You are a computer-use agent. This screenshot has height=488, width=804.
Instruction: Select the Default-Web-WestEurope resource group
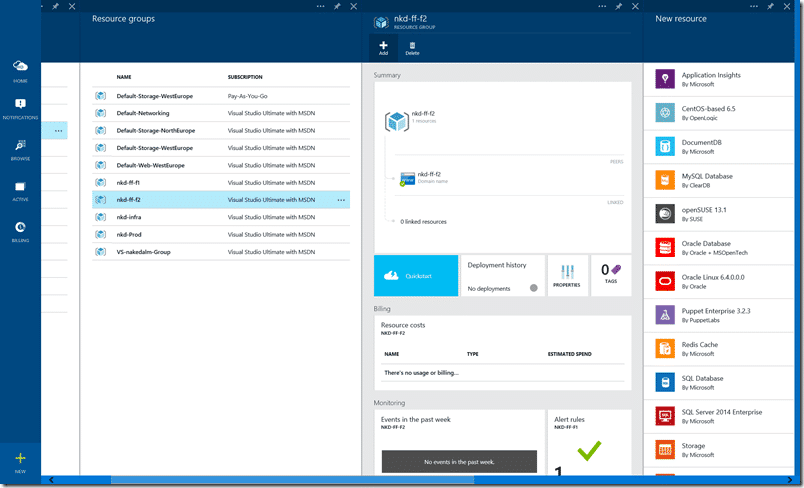221,166
